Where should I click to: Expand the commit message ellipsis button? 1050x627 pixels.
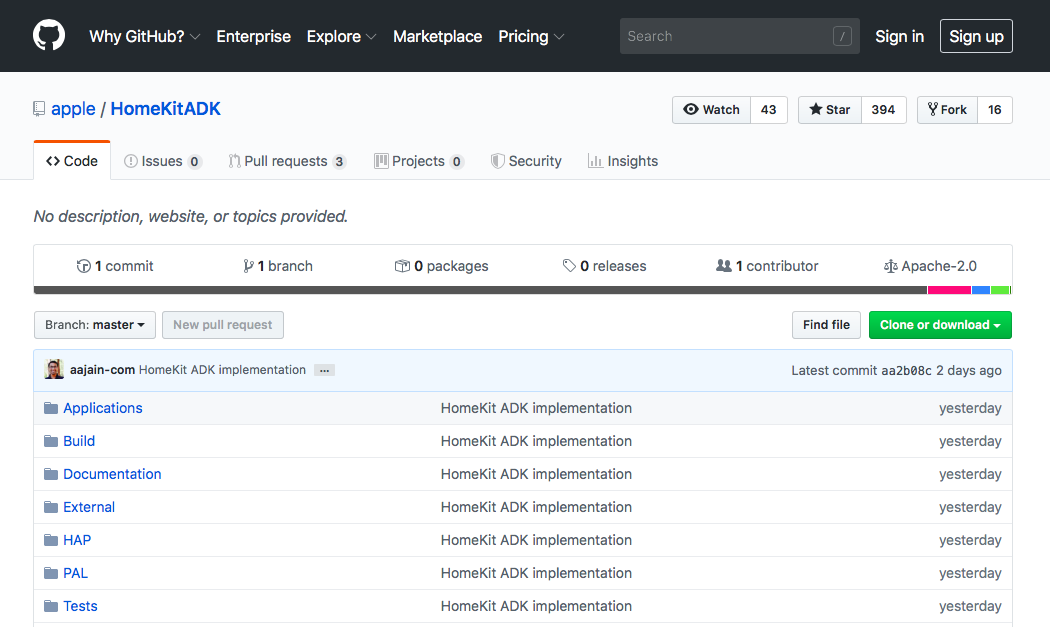[324, 370]
